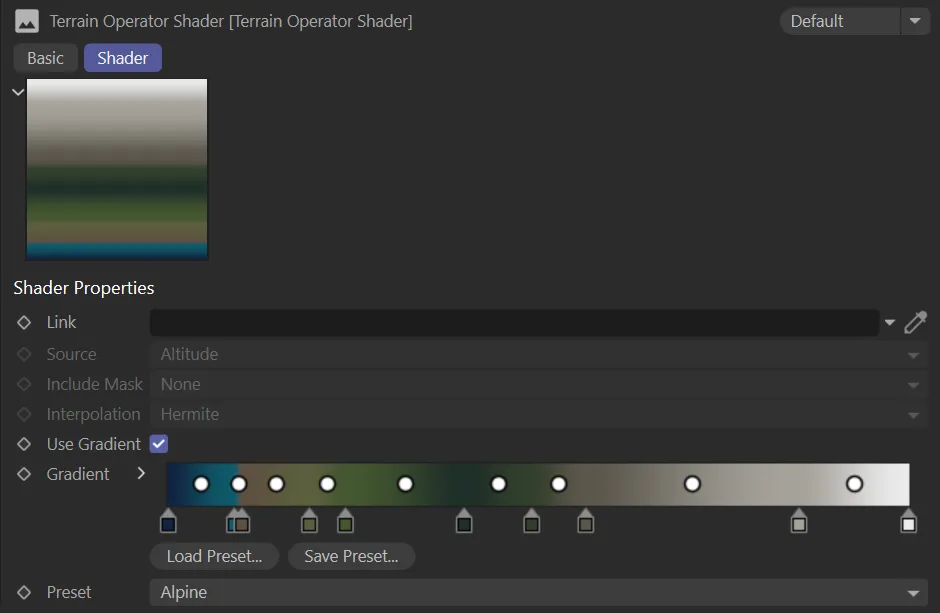Click the Save Preset button
This screenshot has width=940, height=613.
click(x=351, y=556)
